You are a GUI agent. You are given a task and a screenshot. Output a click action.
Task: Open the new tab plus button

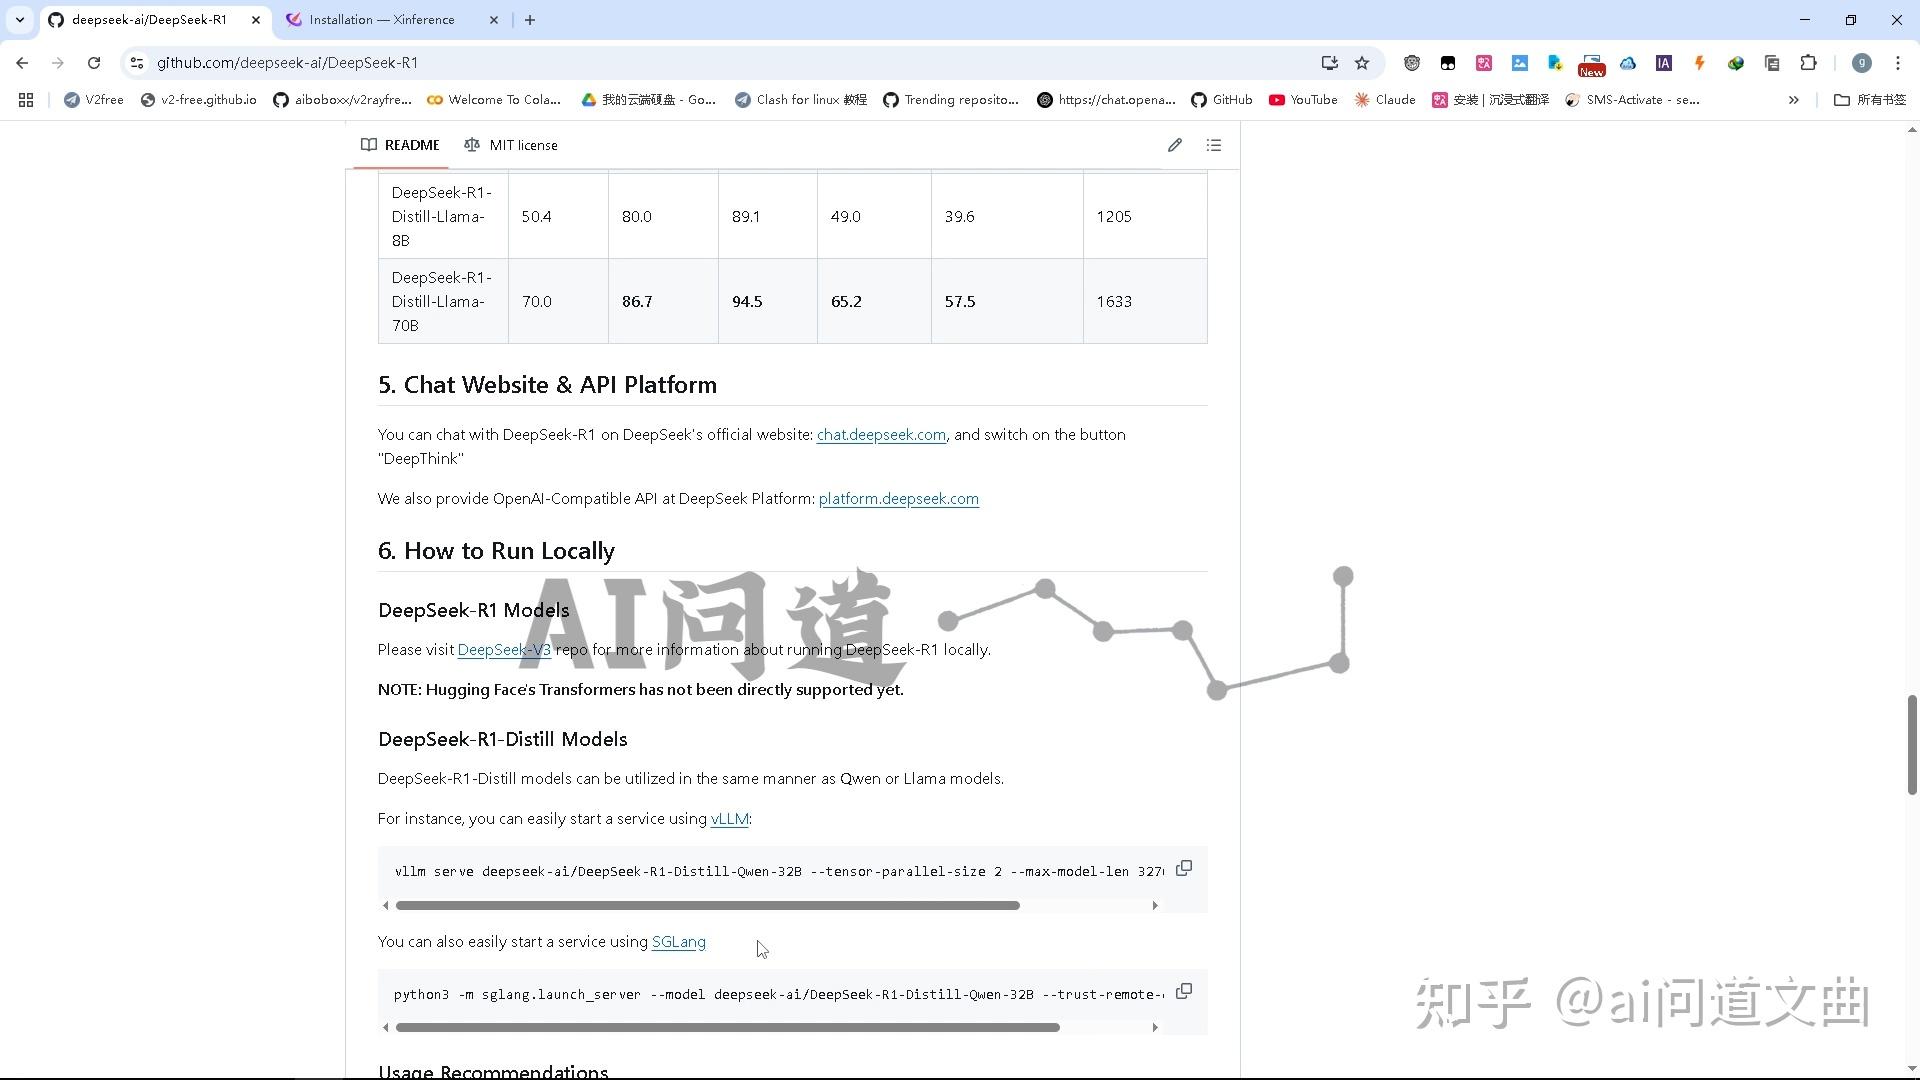point(530,20)
